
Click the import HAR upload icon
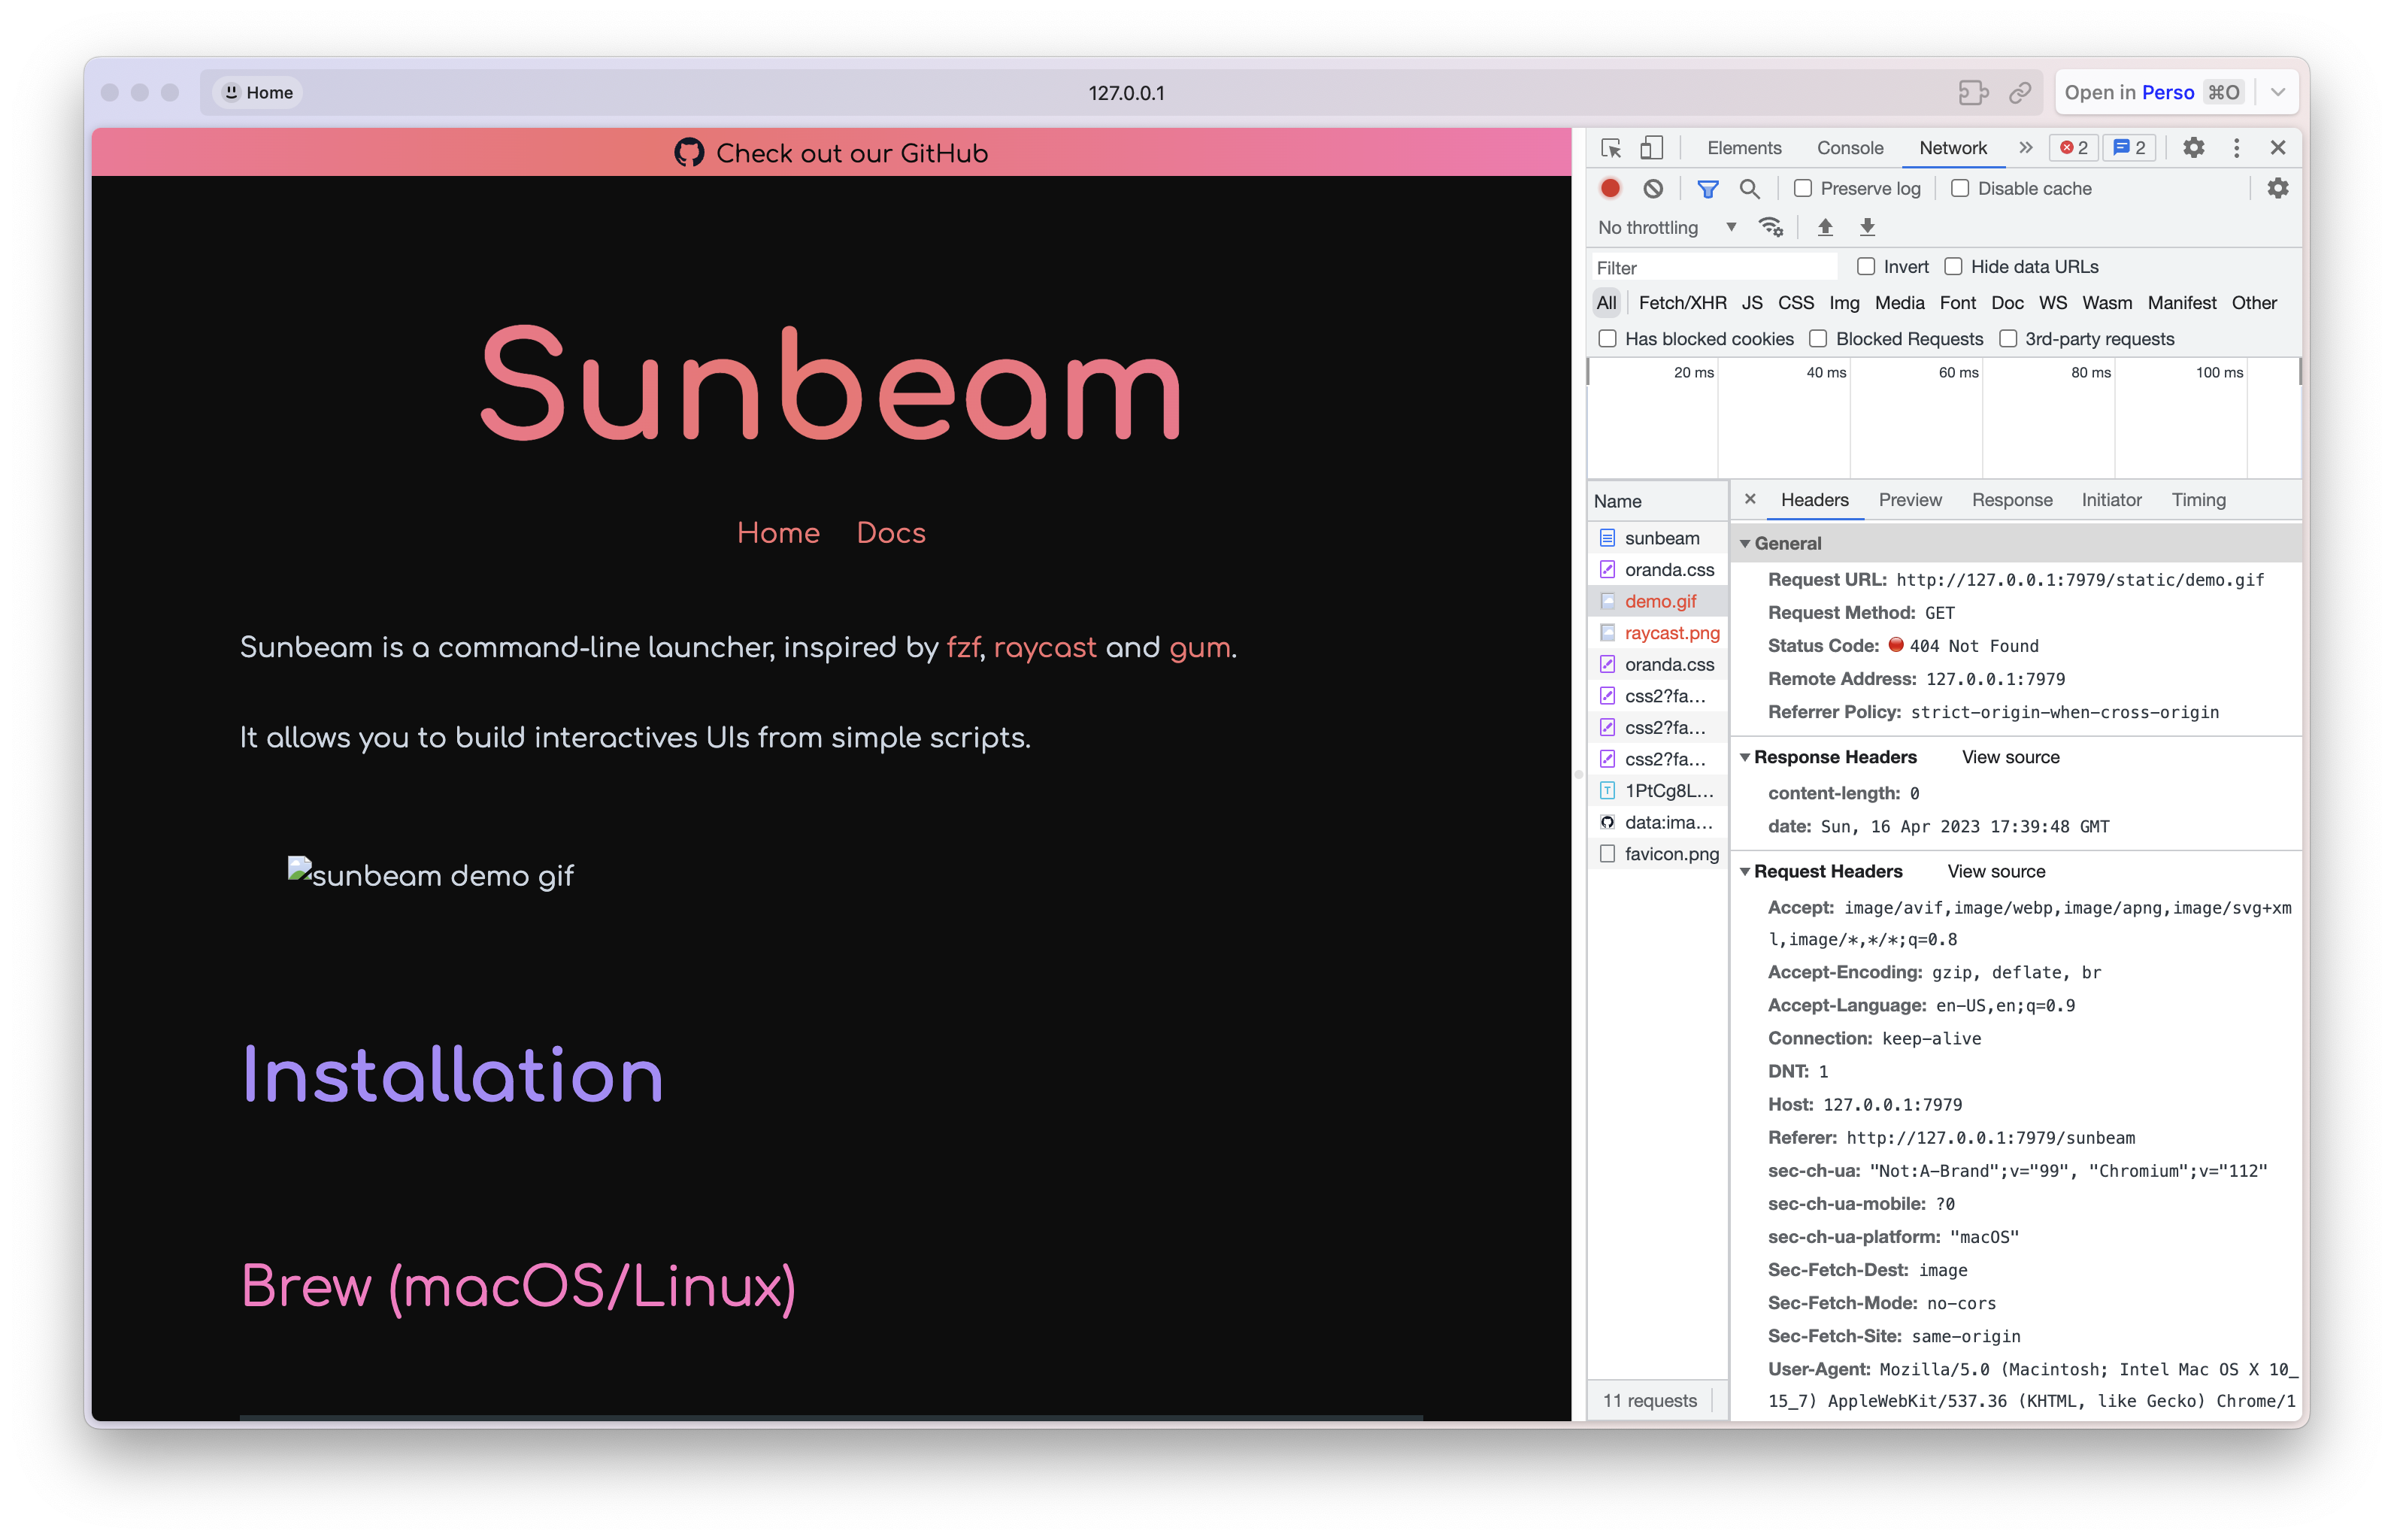(1825, 227)
